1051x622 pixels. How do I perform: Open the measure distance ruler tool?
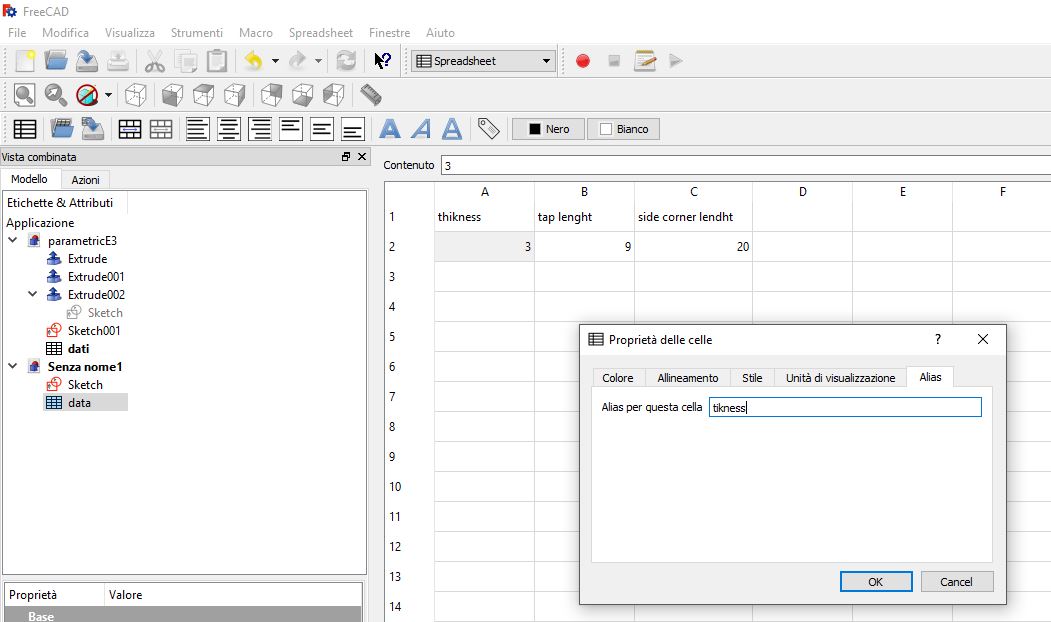371,95
